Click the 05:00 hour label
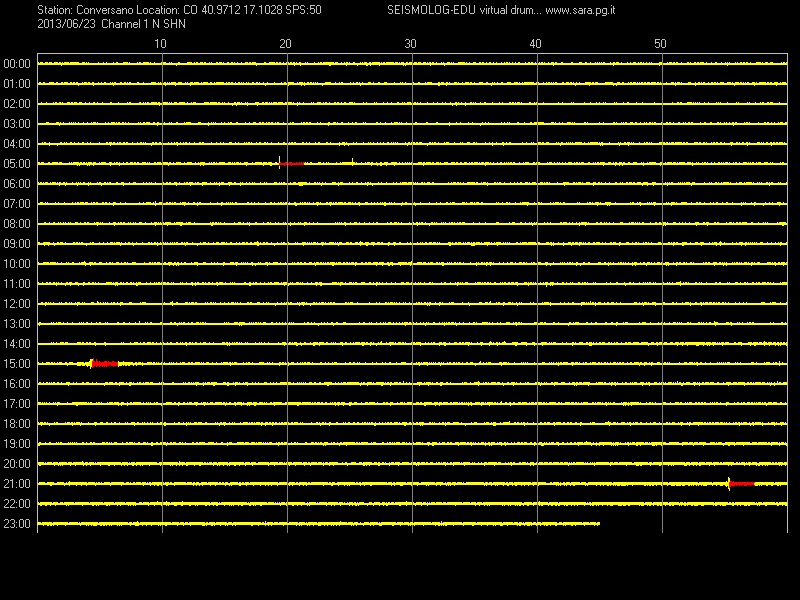This screenshot has height=600, width=800. point(17,164)
